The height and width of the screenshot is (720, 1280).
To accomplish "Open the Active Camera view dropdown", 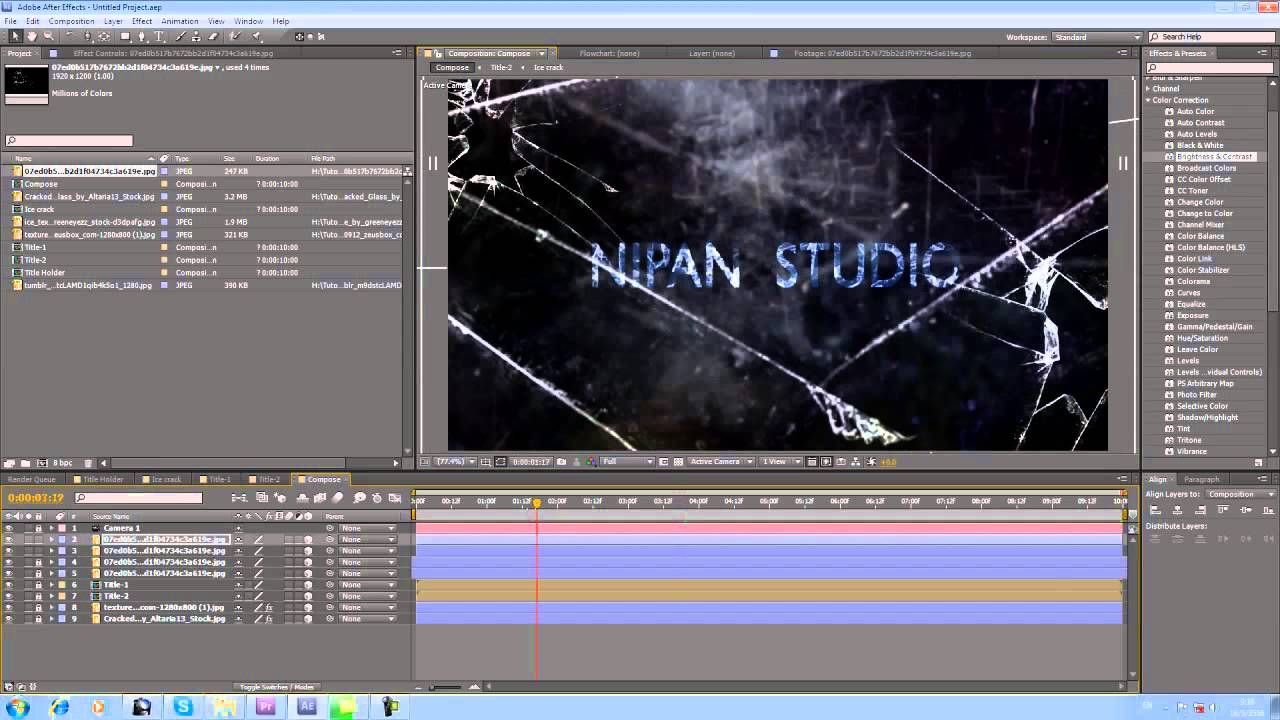I will [x=721, y=462].
